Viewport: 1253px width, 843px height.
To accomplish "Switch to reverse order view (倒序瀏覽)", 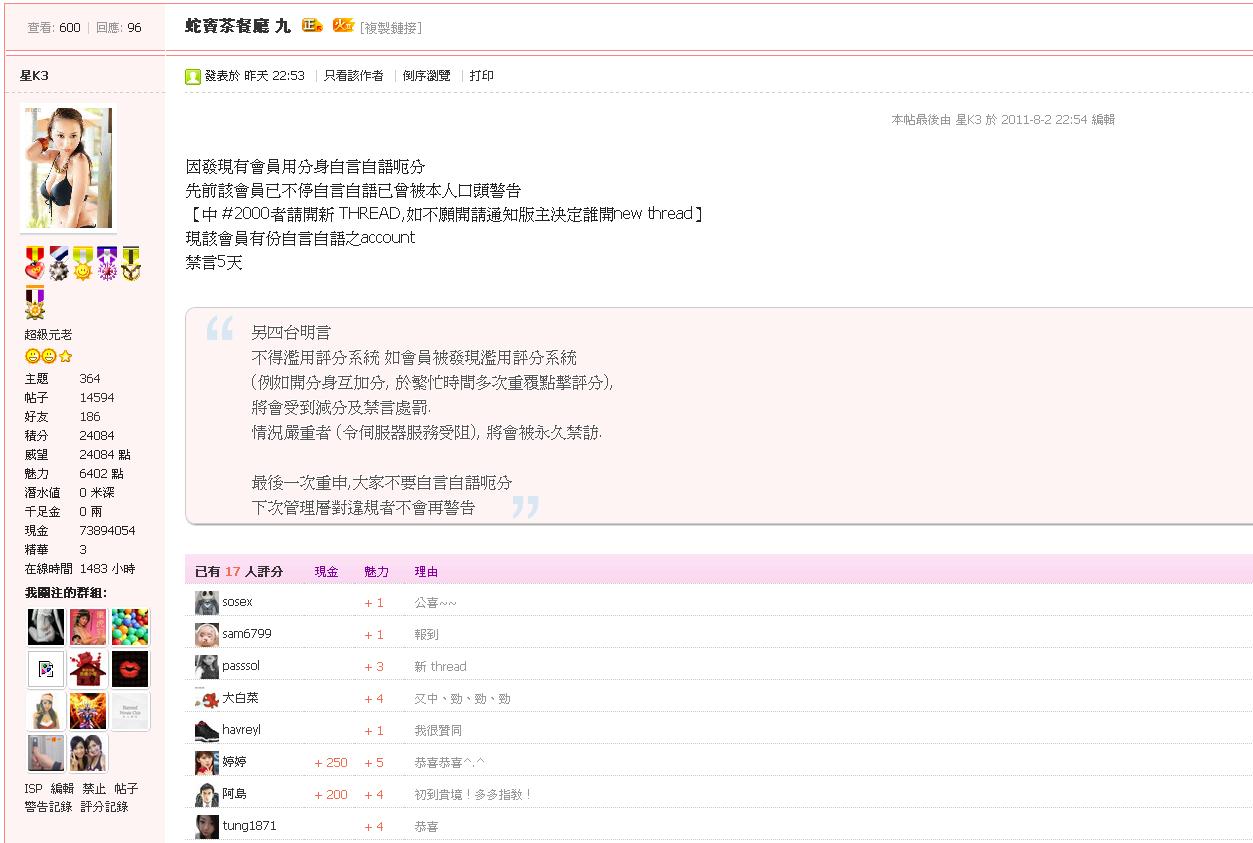I will point(426,76).
